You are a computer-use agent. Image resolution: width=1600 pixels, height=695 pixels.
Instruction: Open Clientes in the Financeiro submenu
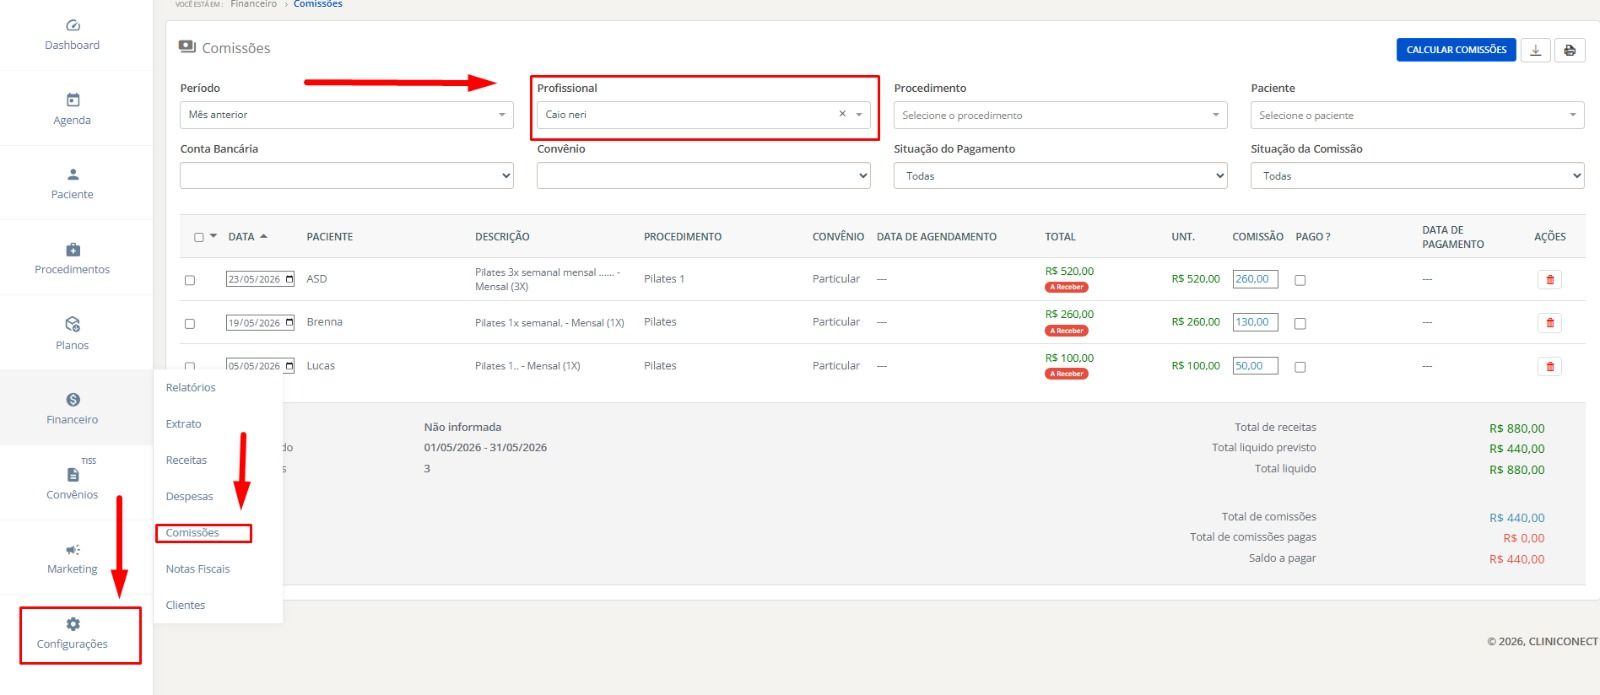186,605
